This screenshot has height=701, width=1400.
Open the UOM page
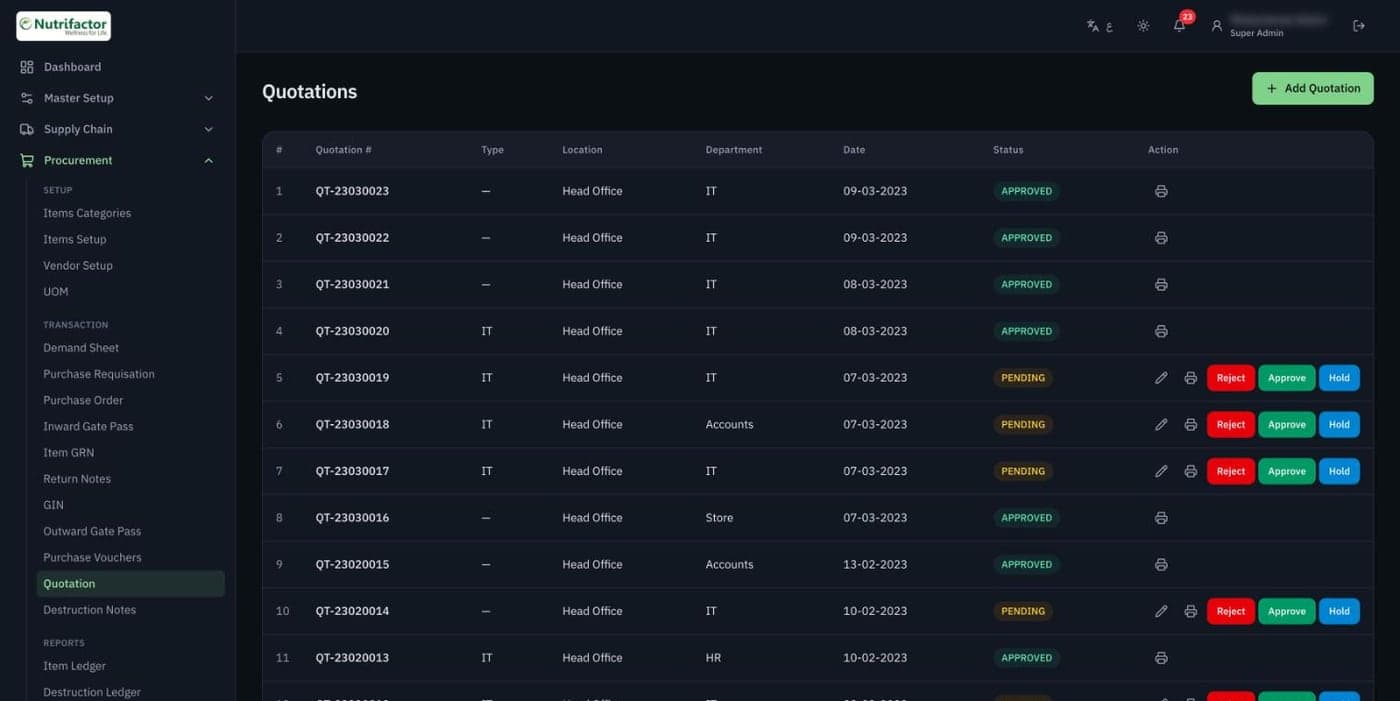56,292
